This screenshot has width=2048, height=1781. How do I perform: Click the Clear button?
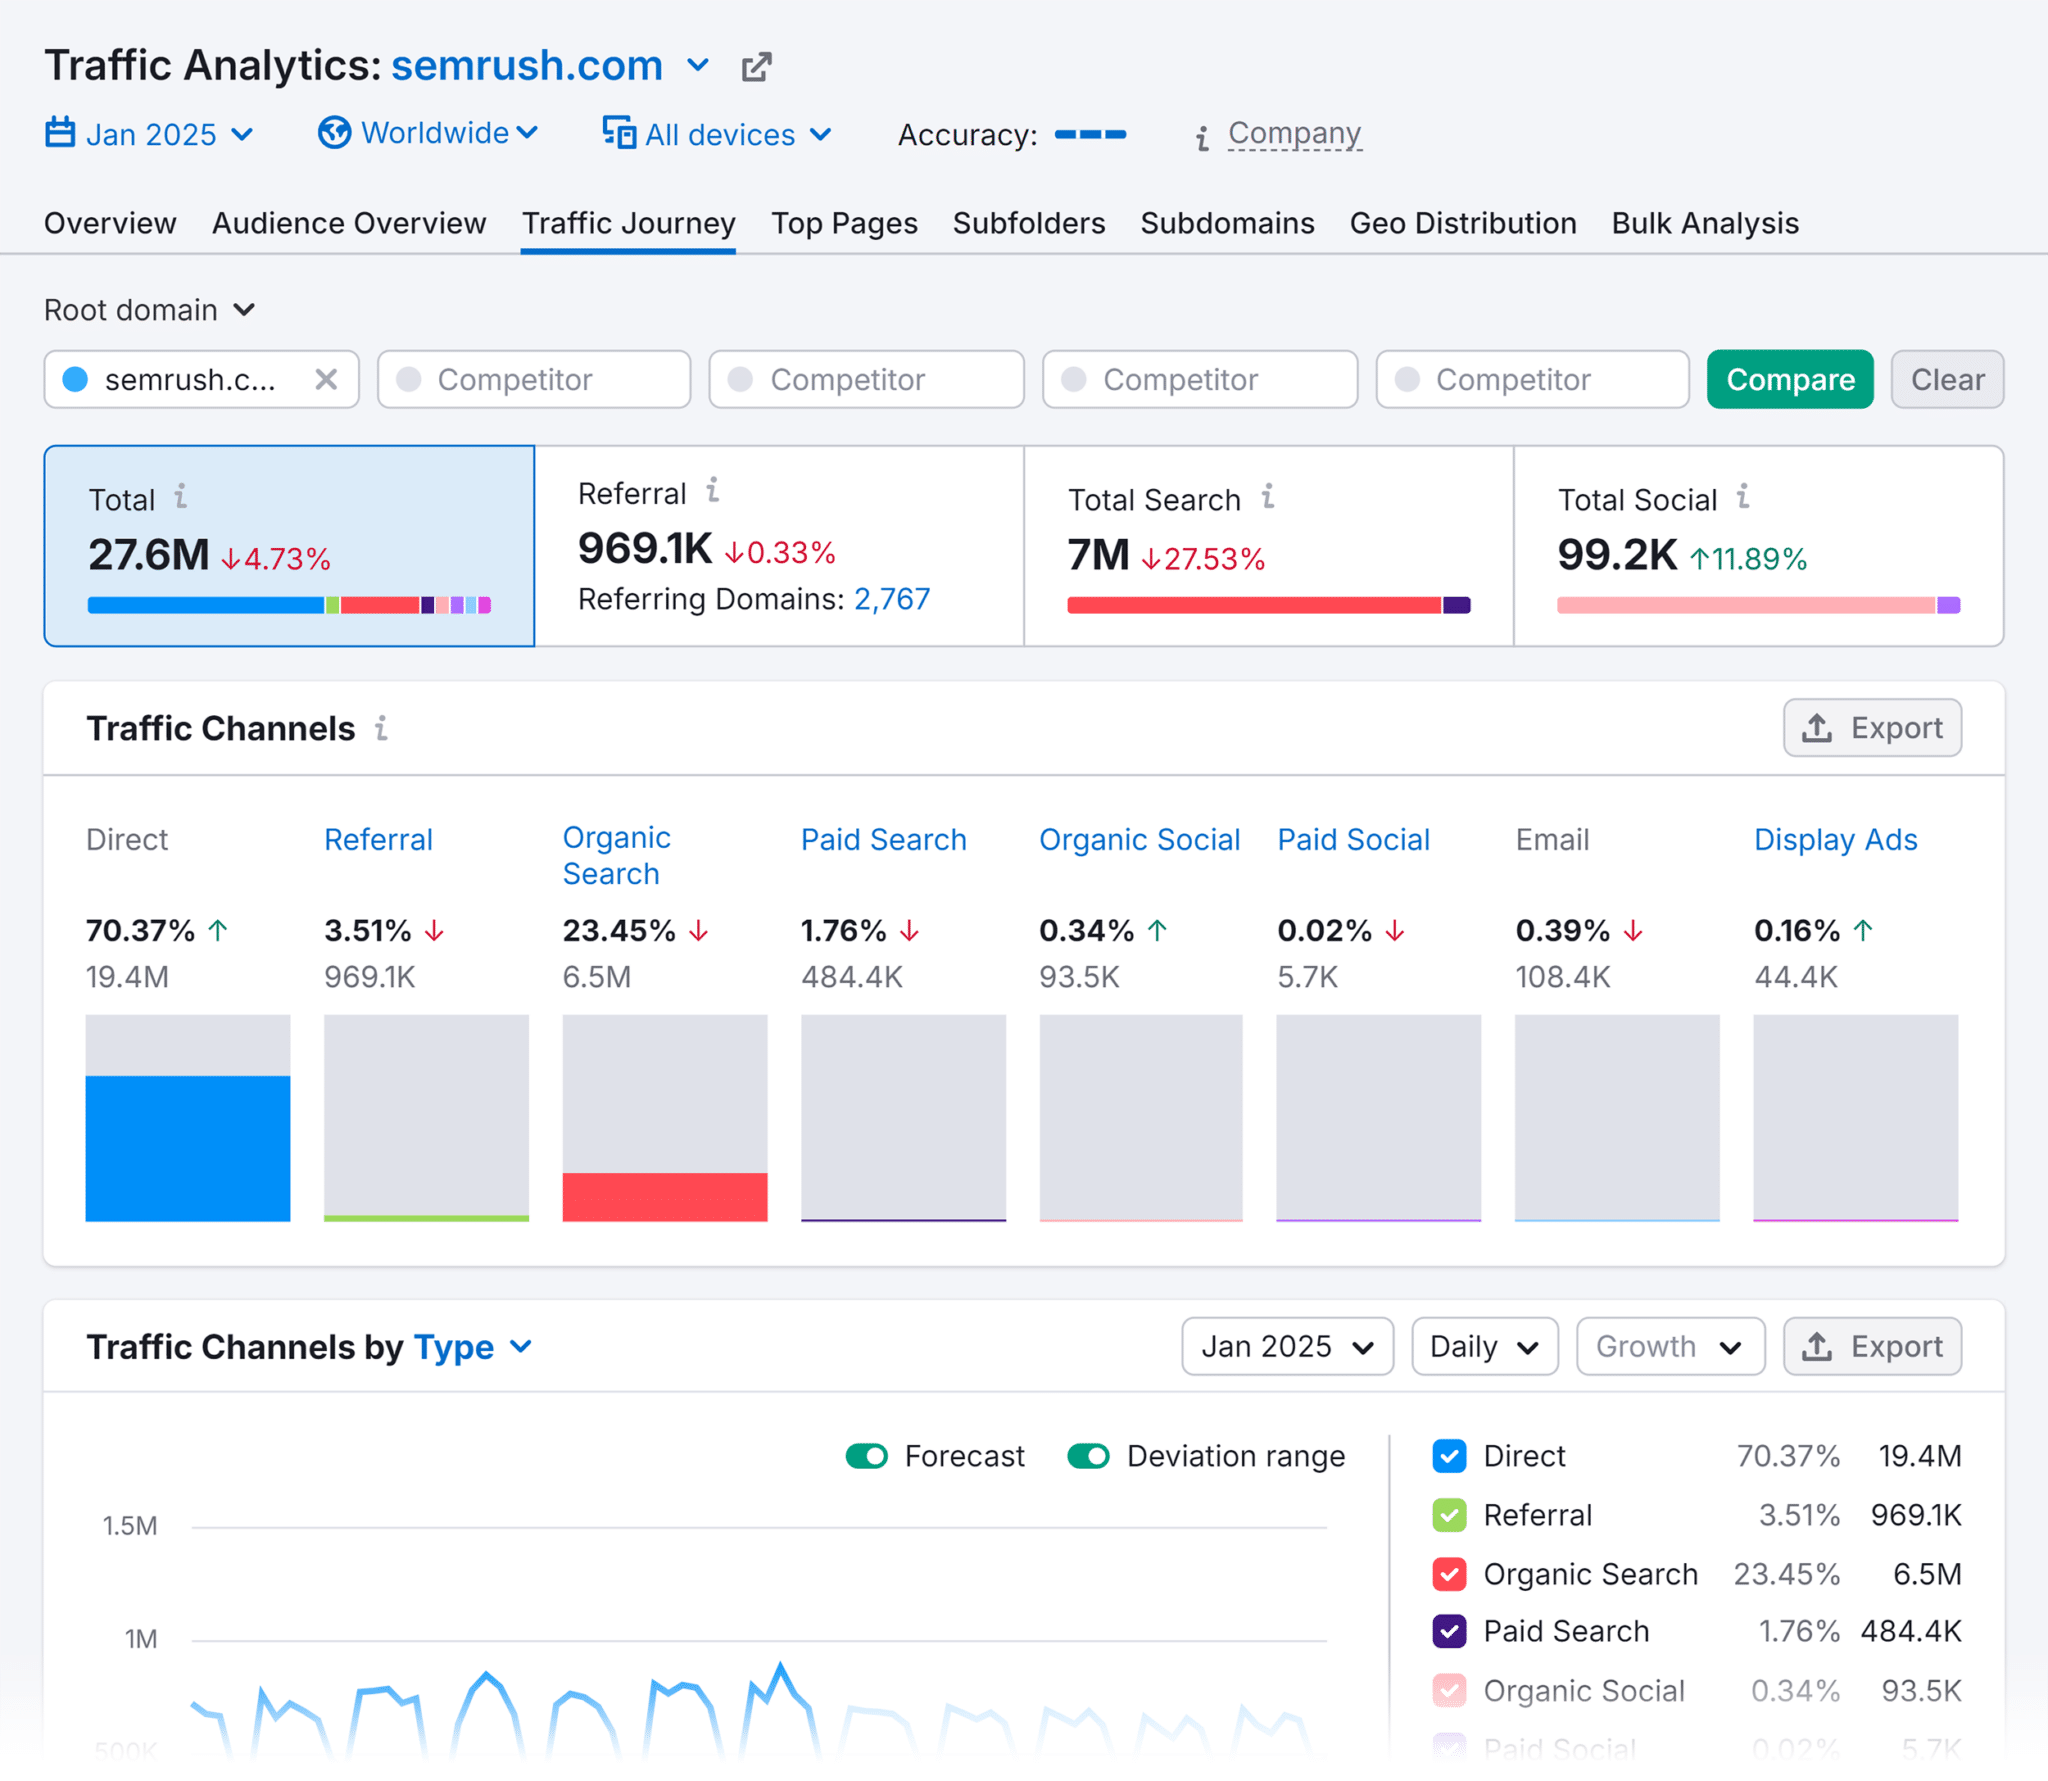pos(1947,379)
